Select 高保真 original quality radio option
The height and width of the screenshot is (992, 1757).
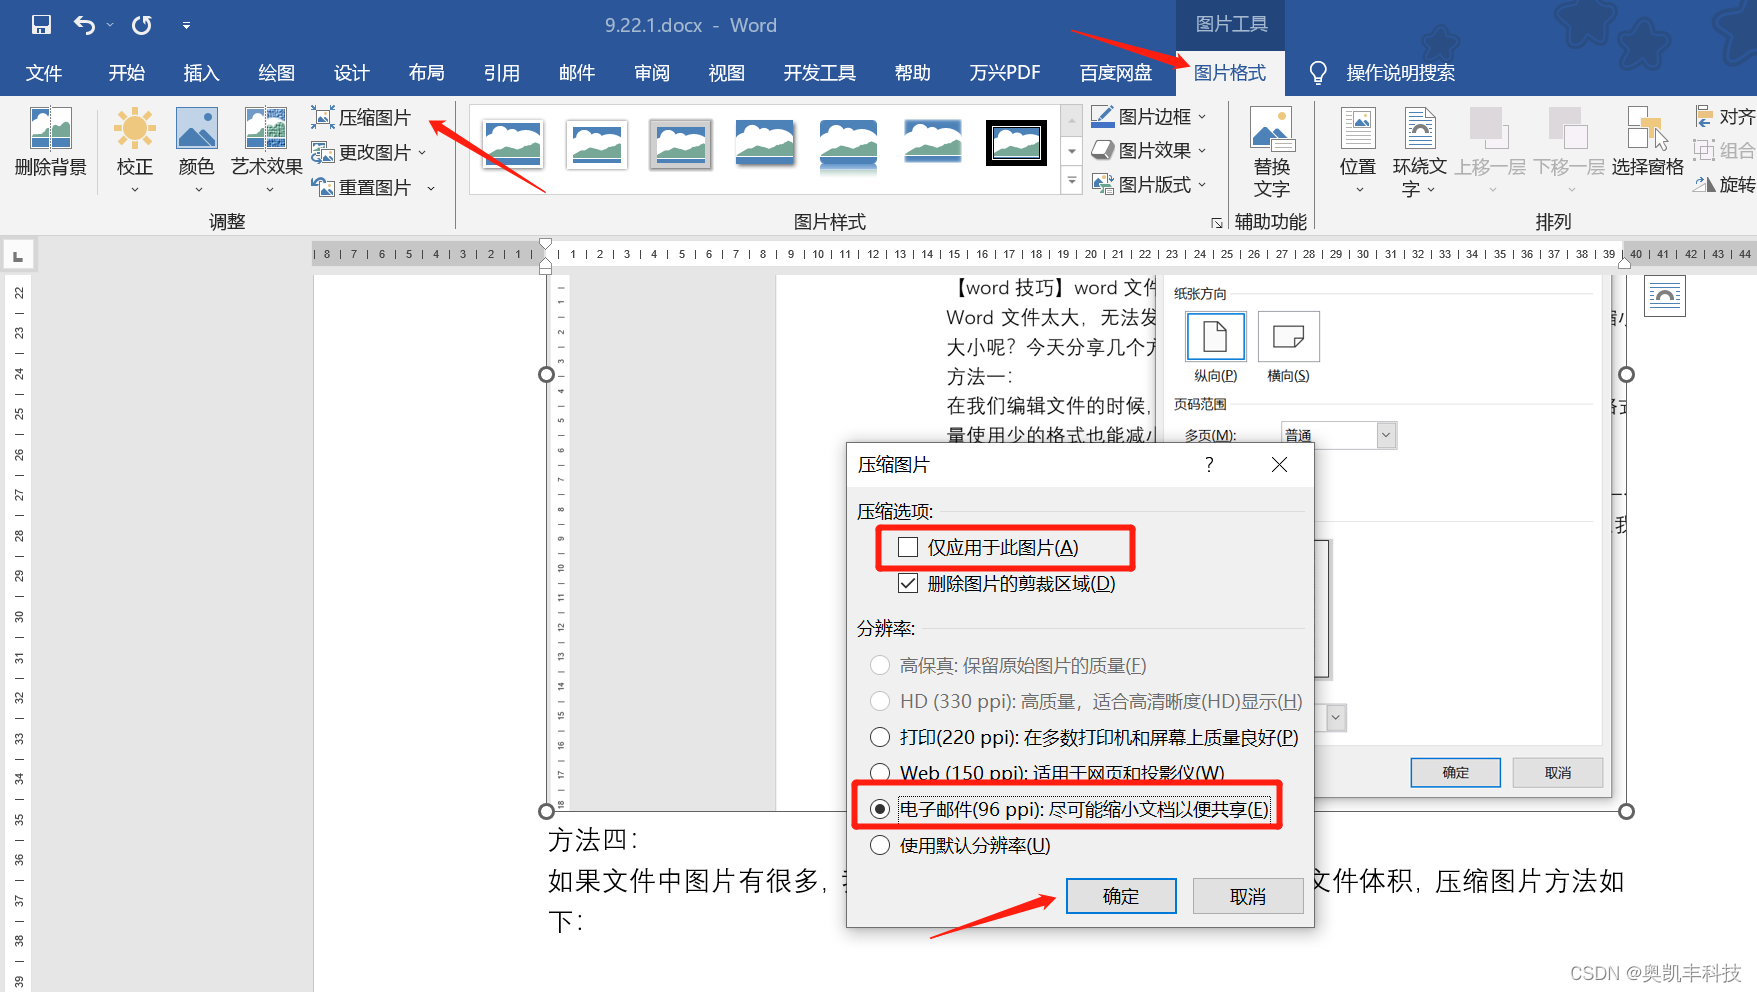click(x=880, y=665)
